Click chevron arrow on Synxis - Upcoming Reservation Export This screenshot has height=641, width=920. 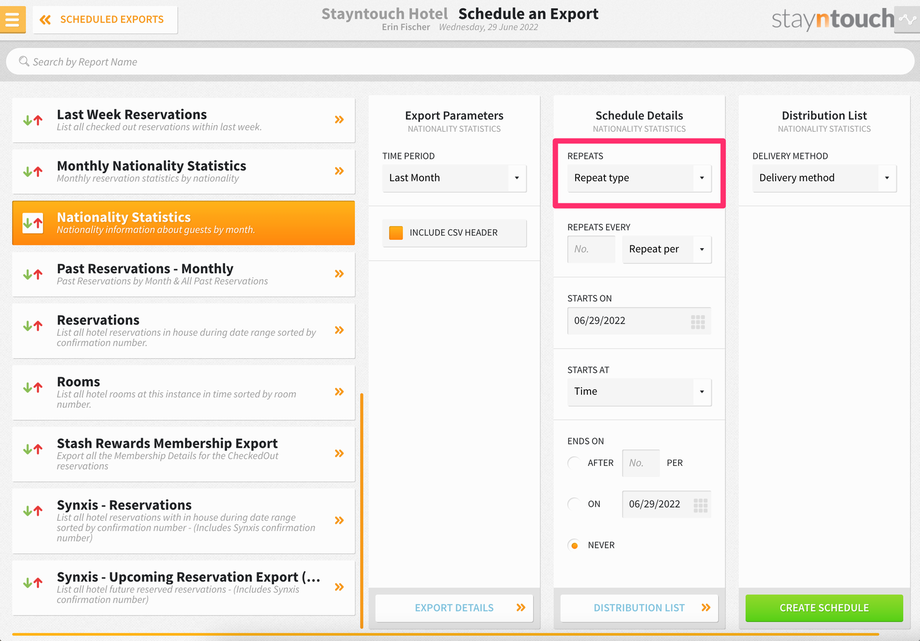[x=339, y=586]
